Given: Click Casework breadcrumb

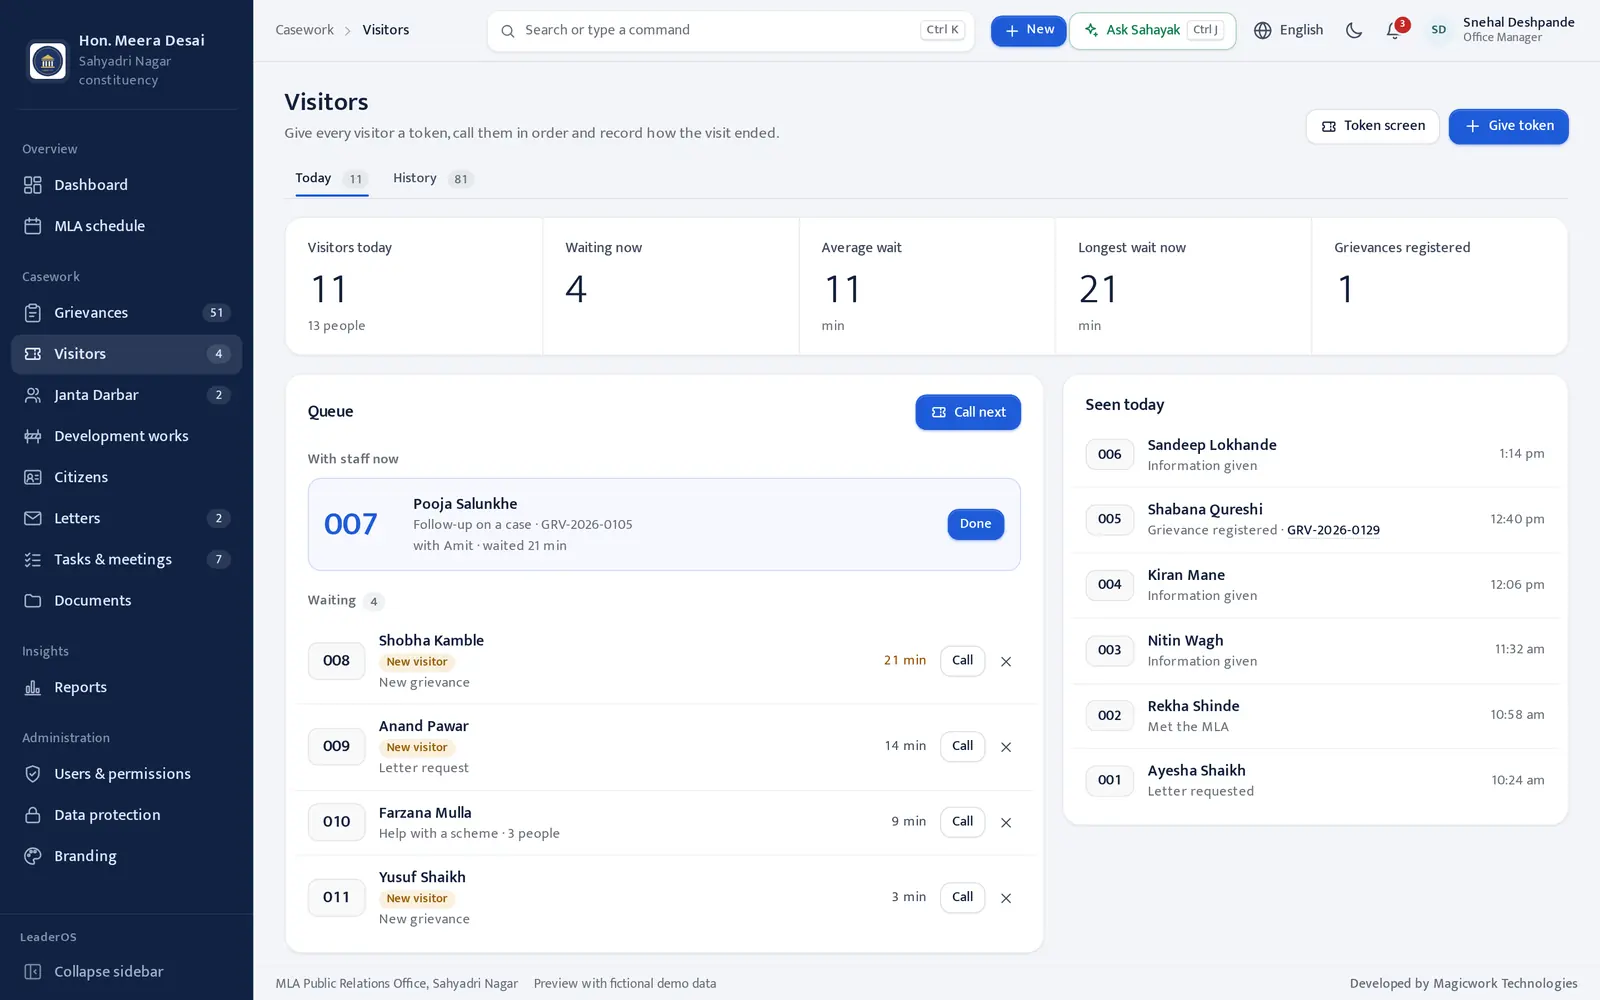Looking at the screenshot, I should tap(305, 30).
